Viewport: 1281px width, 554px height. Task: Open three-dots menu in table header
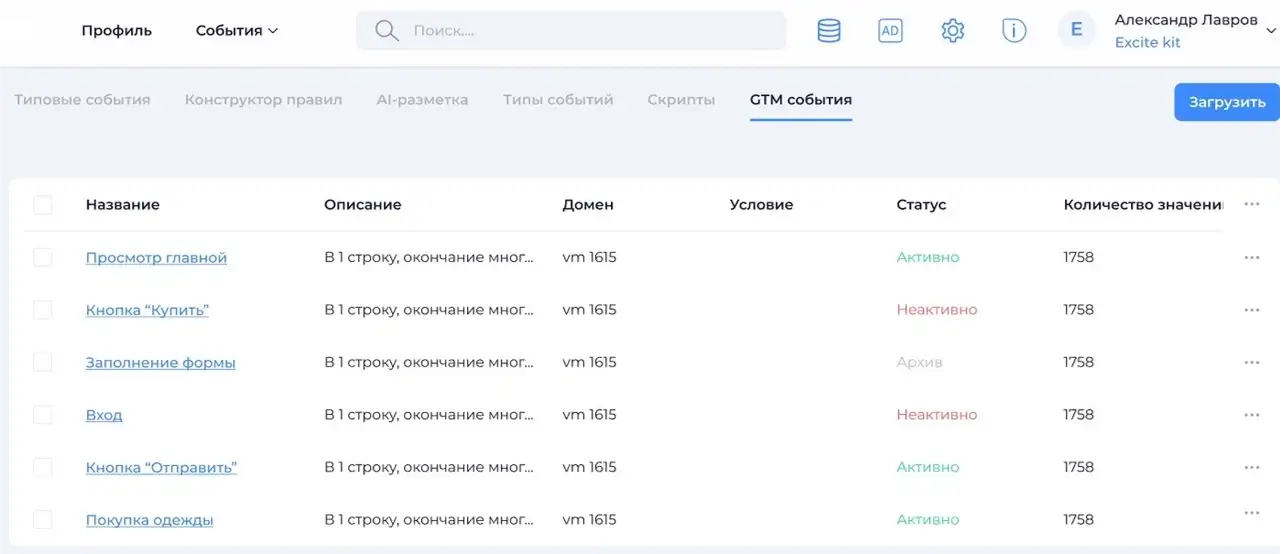1252,204
